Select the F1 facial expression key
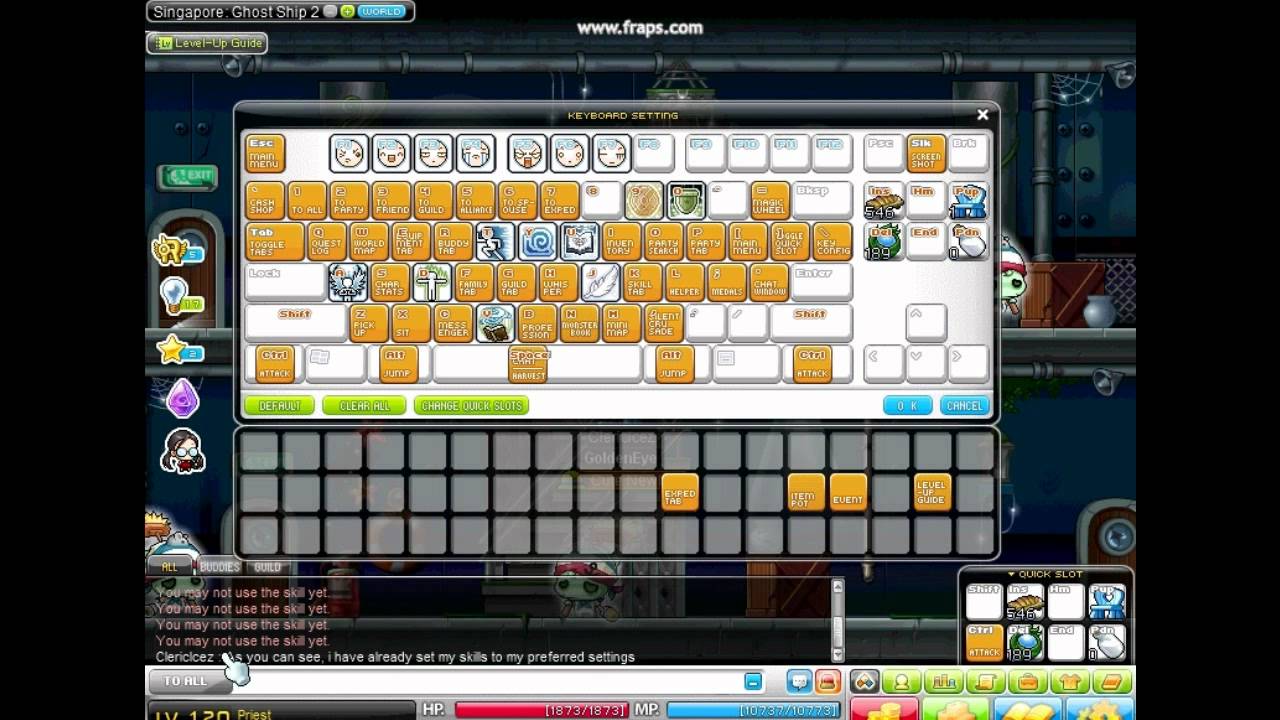The image size is (1280, 720). pos(348,154)
